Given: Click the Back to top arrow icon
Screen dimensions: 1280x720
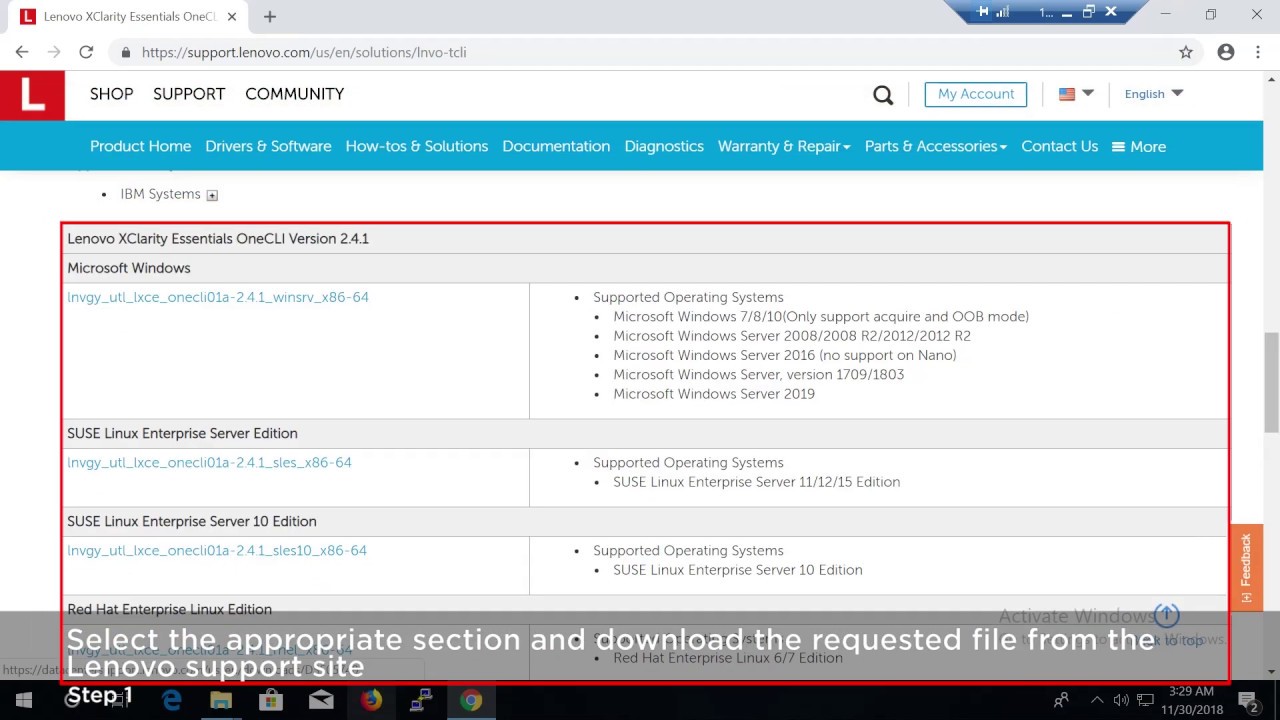Looking at the screenshot, I should pos(1167,614).
